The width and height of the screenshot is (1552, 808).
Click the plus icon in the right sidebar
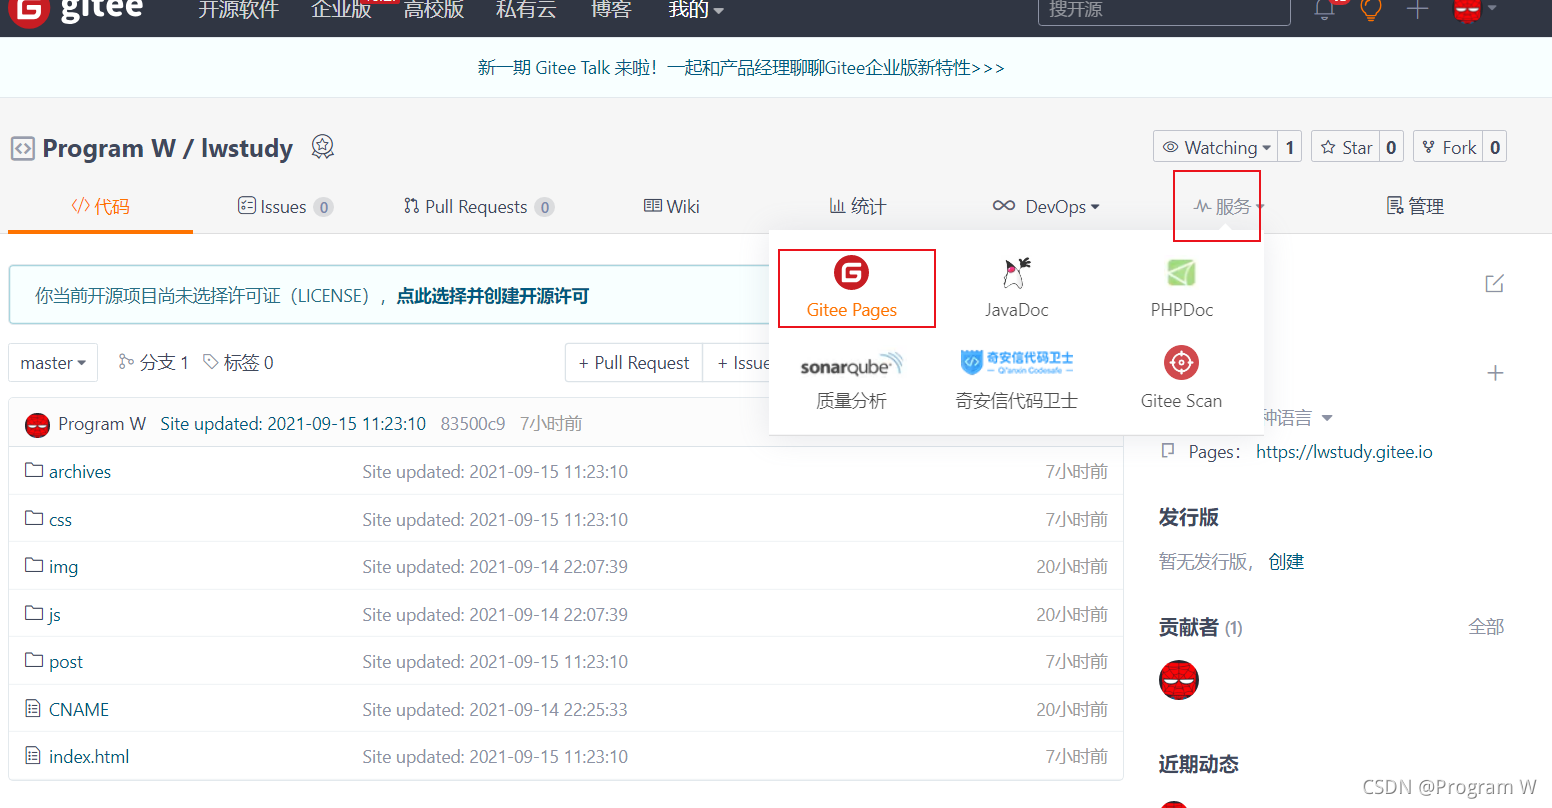[x=1495, y=373]
